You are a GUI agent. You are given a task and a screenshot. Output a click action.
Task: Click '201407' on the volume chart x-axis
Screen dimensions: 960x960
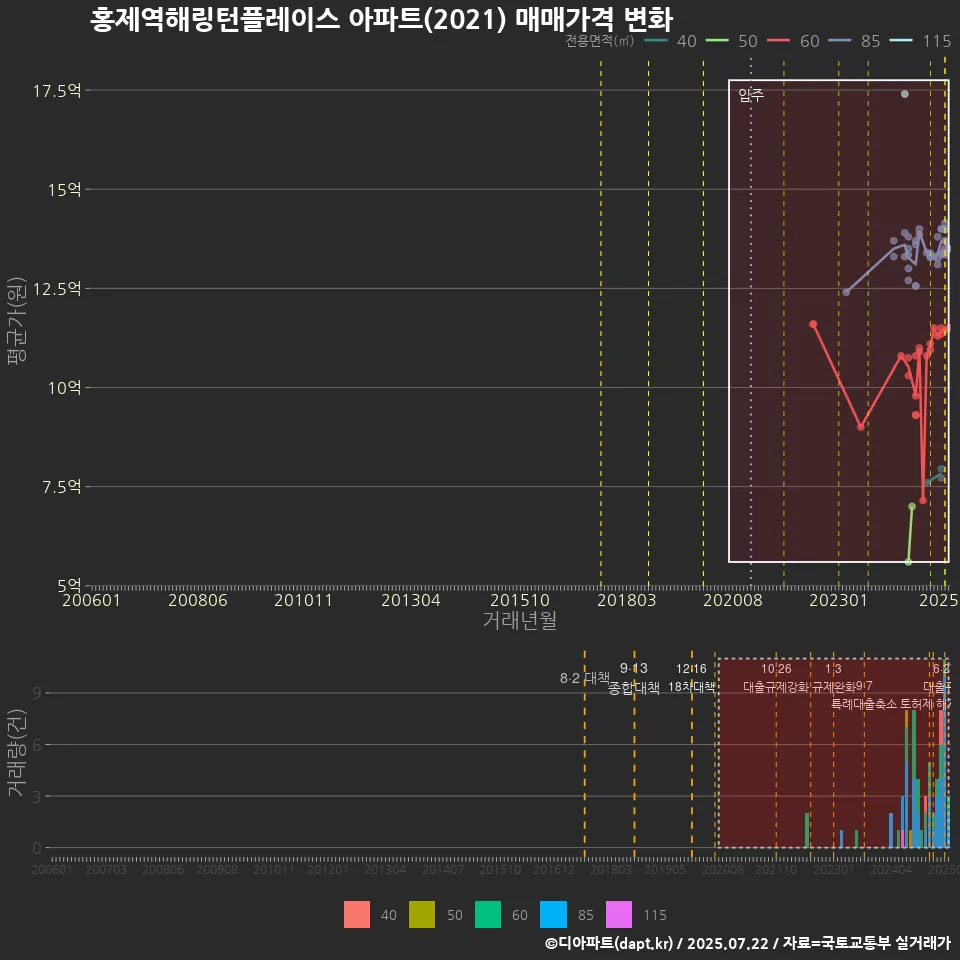click(x=443, y=869)
